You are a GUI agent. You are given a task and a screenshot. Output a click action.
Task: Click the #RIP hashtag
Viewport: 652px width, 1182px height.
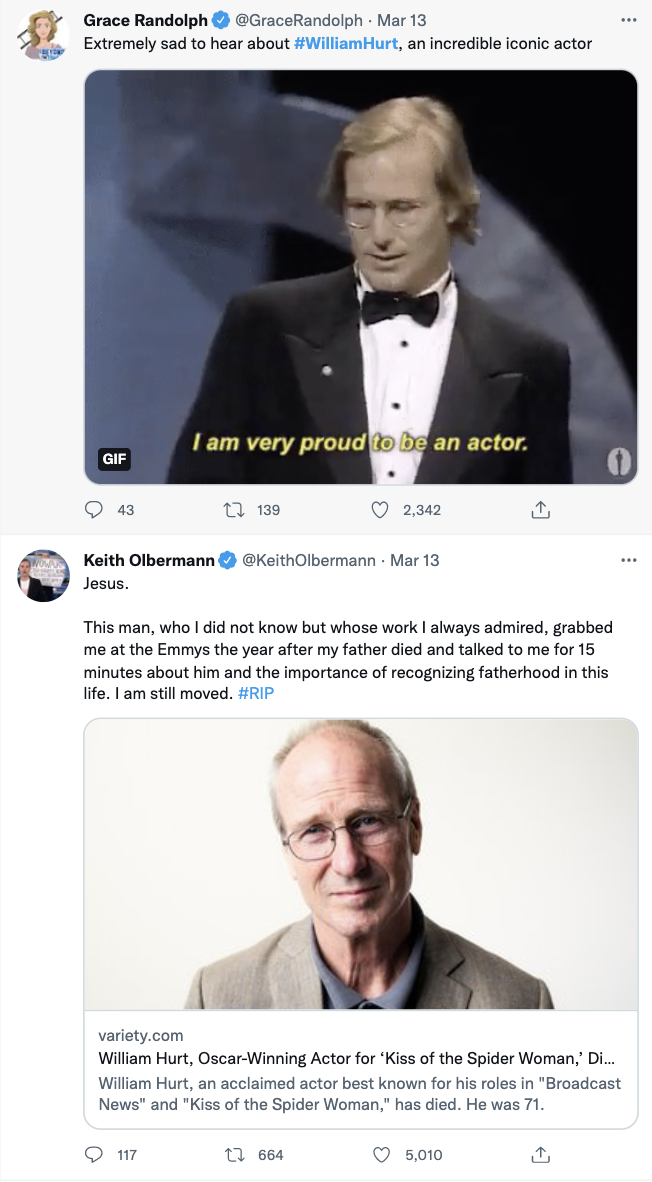[256, 692]
